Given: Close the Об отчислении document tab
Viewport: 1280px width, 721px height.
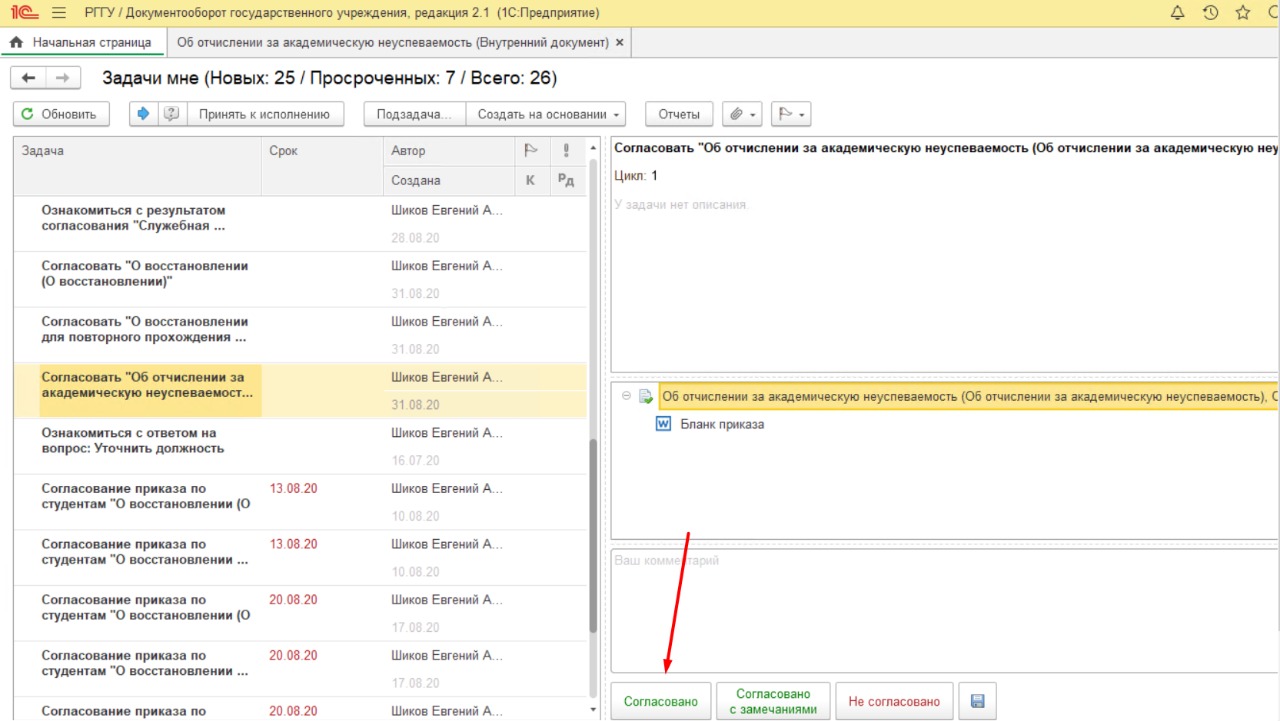Looking at the screenshot, I should [620, 43].
